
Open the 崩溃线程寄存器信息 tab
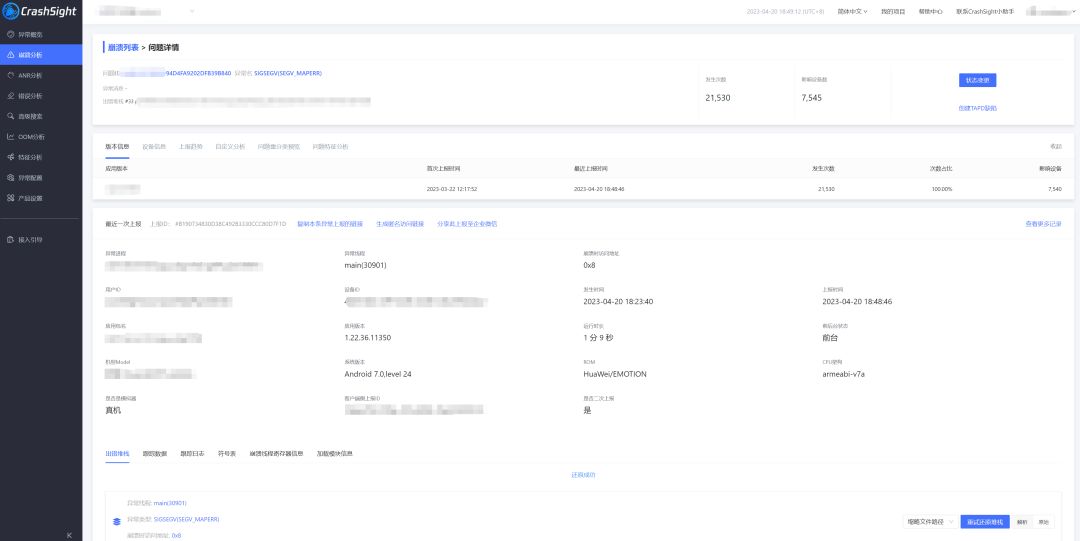[276, 453]
